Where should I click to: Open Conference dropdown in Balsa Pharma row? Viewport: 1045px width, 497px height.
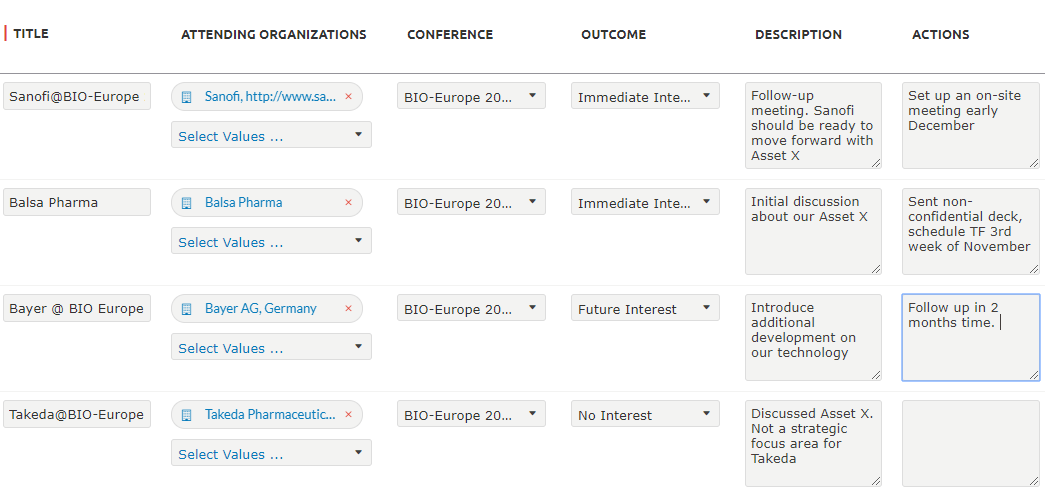click(471, 202)
